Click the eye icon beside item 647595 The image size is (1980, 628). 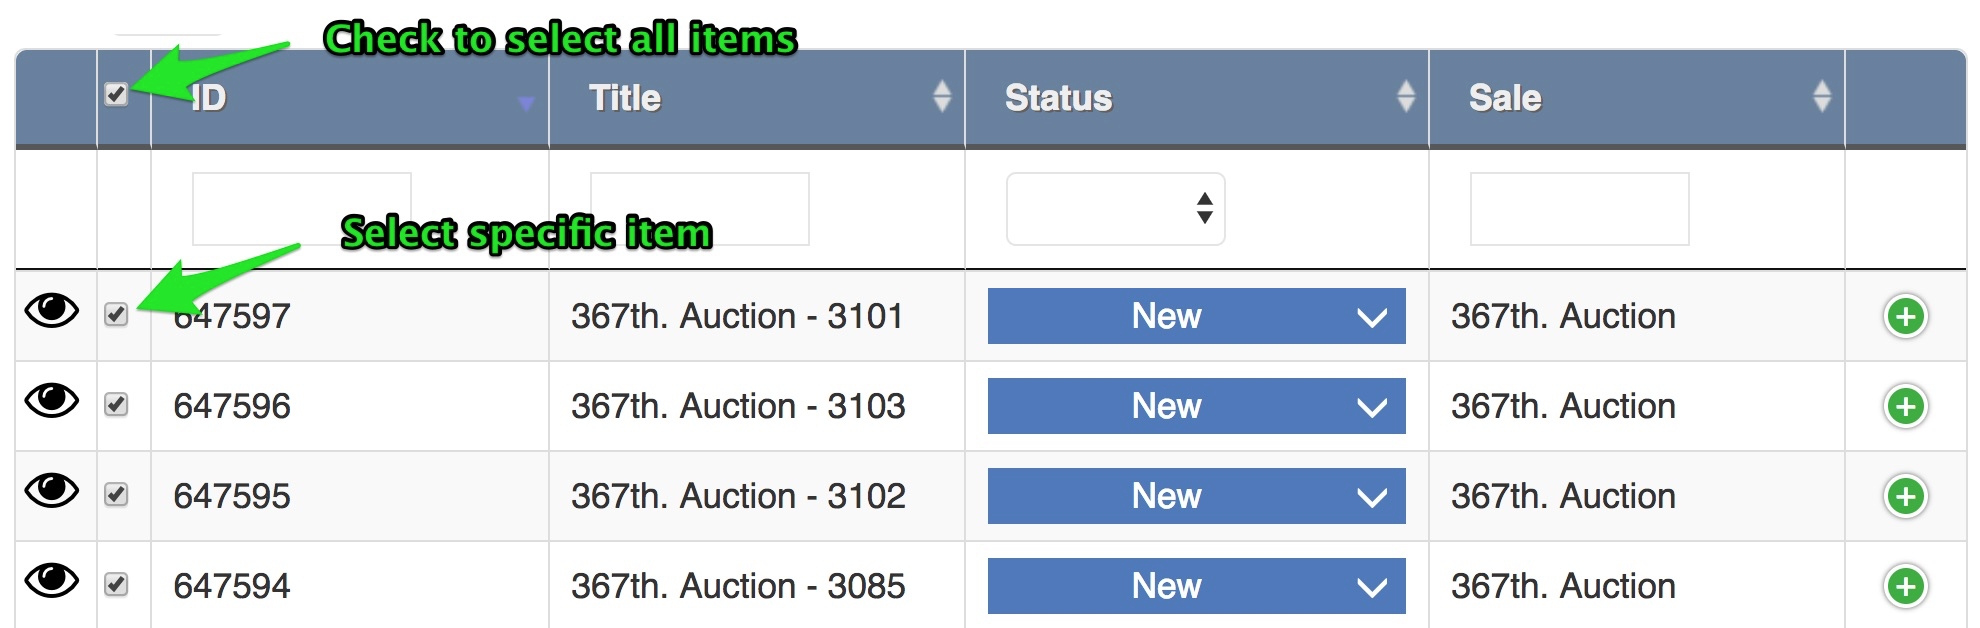(x=52, y=491)
